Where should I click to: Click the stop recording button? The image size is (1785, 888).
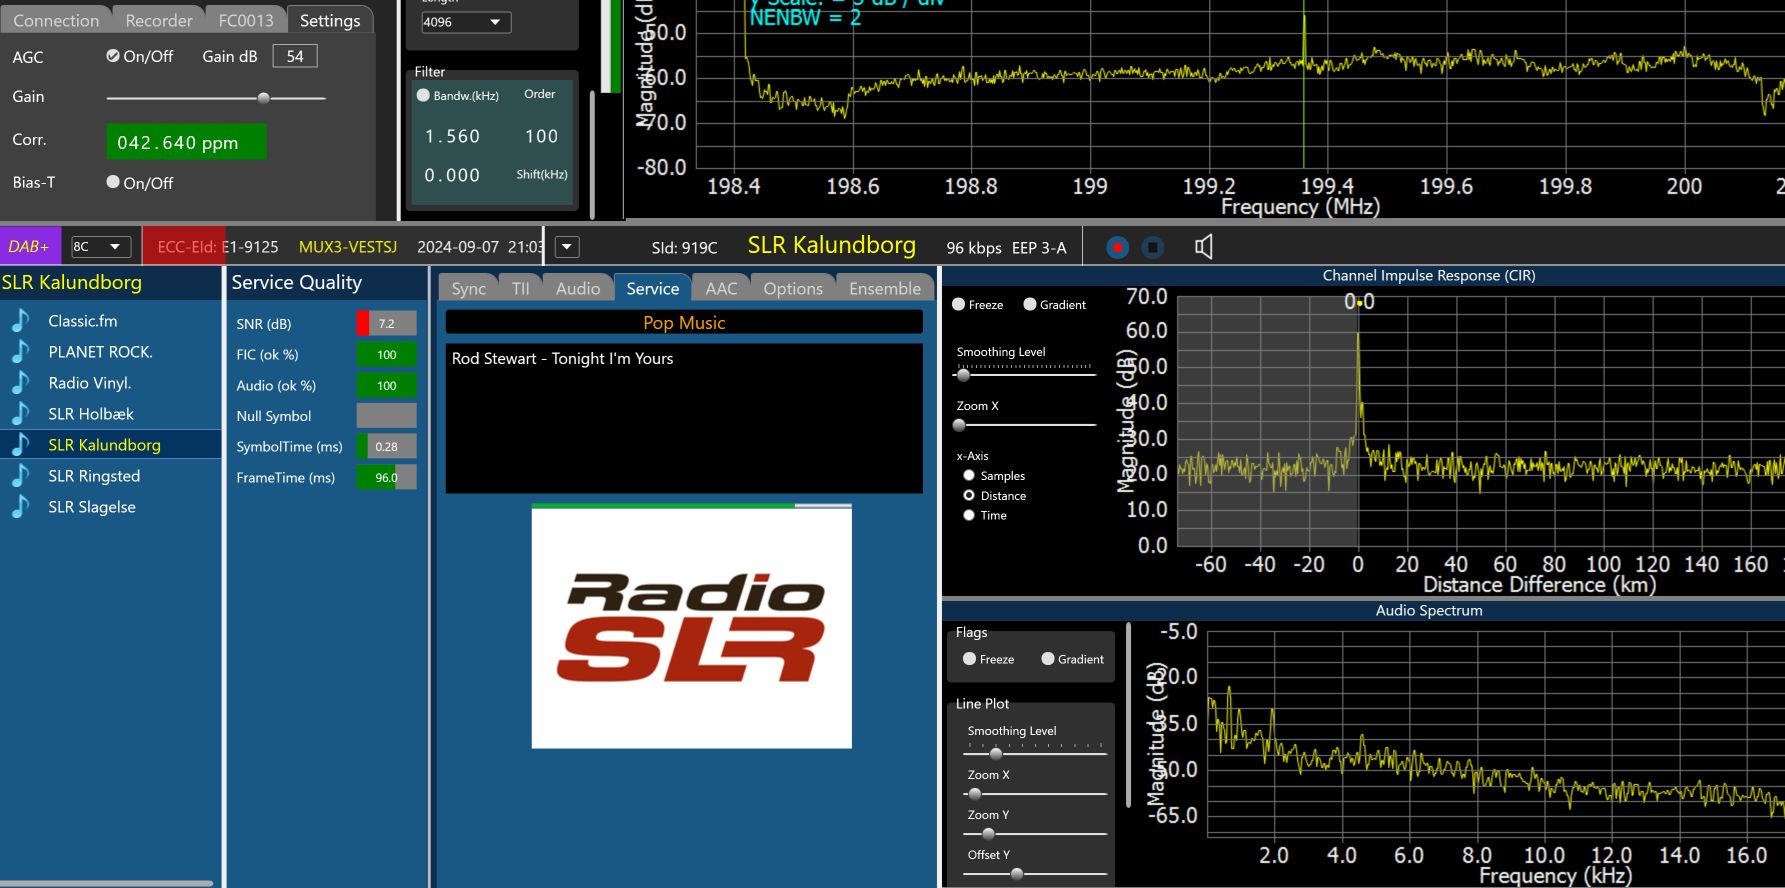coord(1152,247)
